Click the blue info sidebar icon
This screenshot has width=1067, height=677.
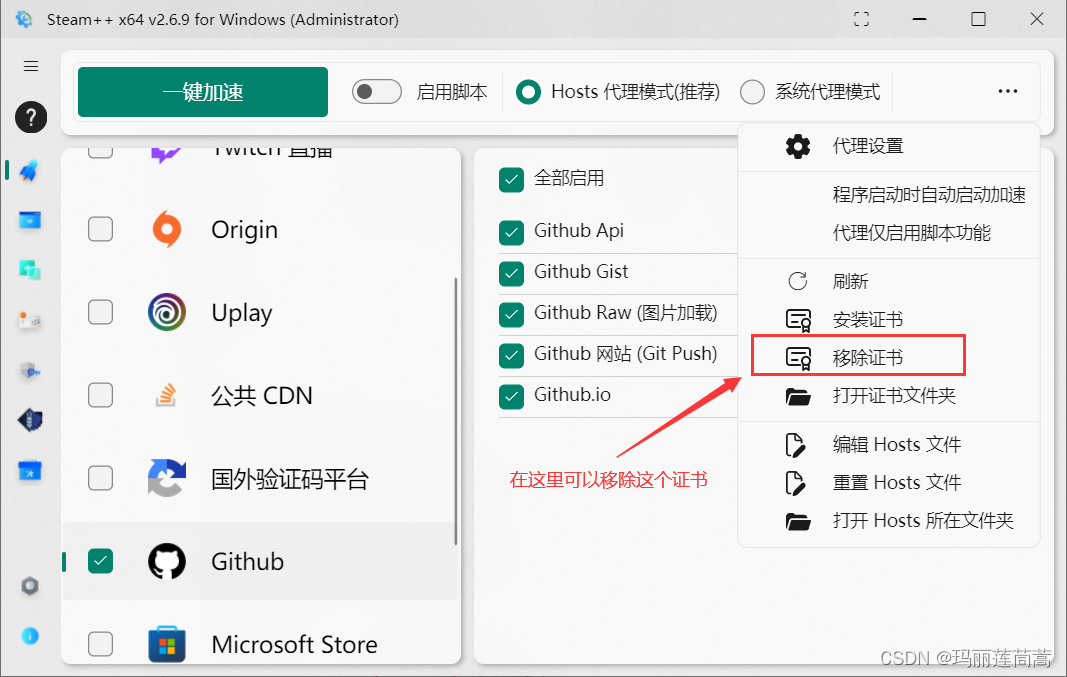pos(30,636)
